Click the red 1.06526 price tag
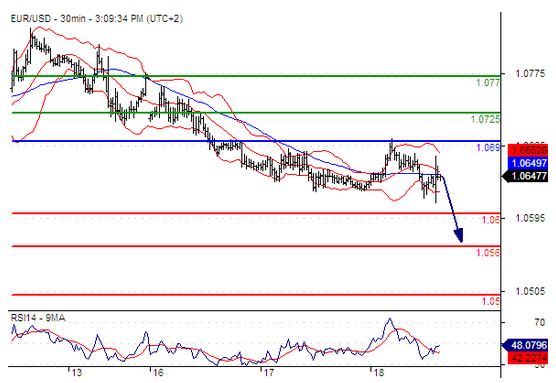 click(528, 150)
